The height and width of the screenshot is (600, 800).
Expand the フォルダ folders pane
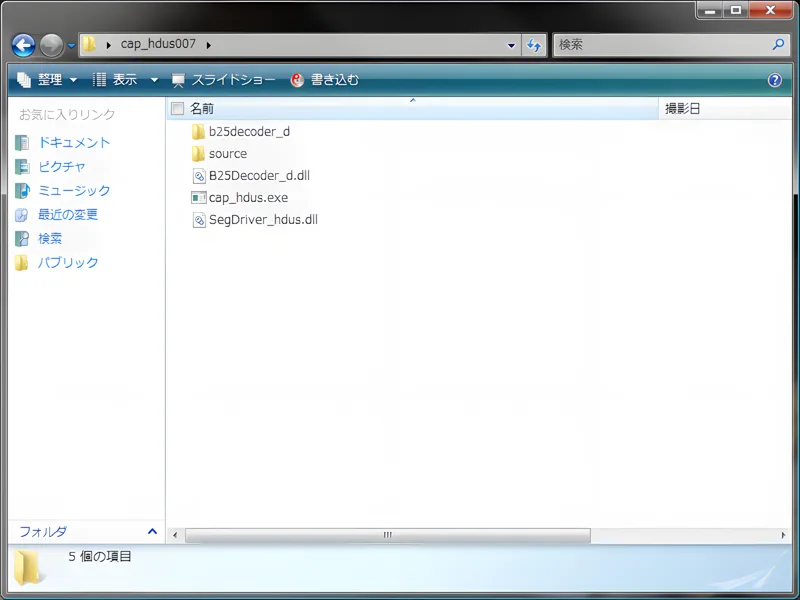click(x=152, y=532)
